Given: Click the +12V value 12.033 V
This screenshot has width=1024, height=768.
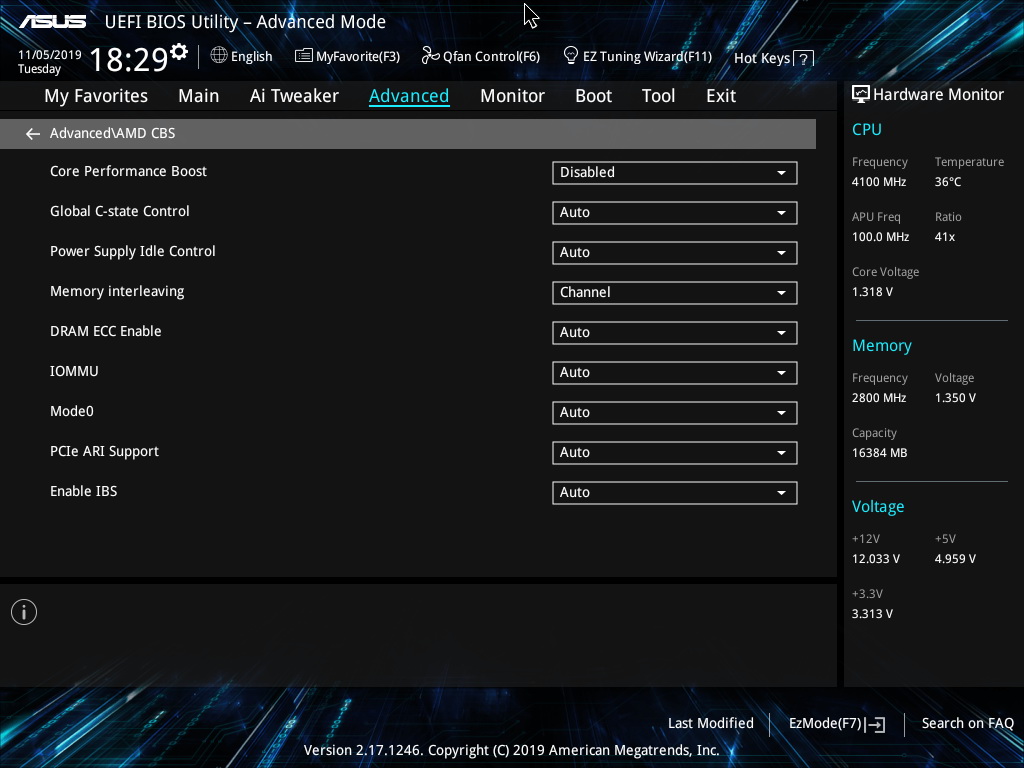Looking at the screenshot, I should 876,559.
